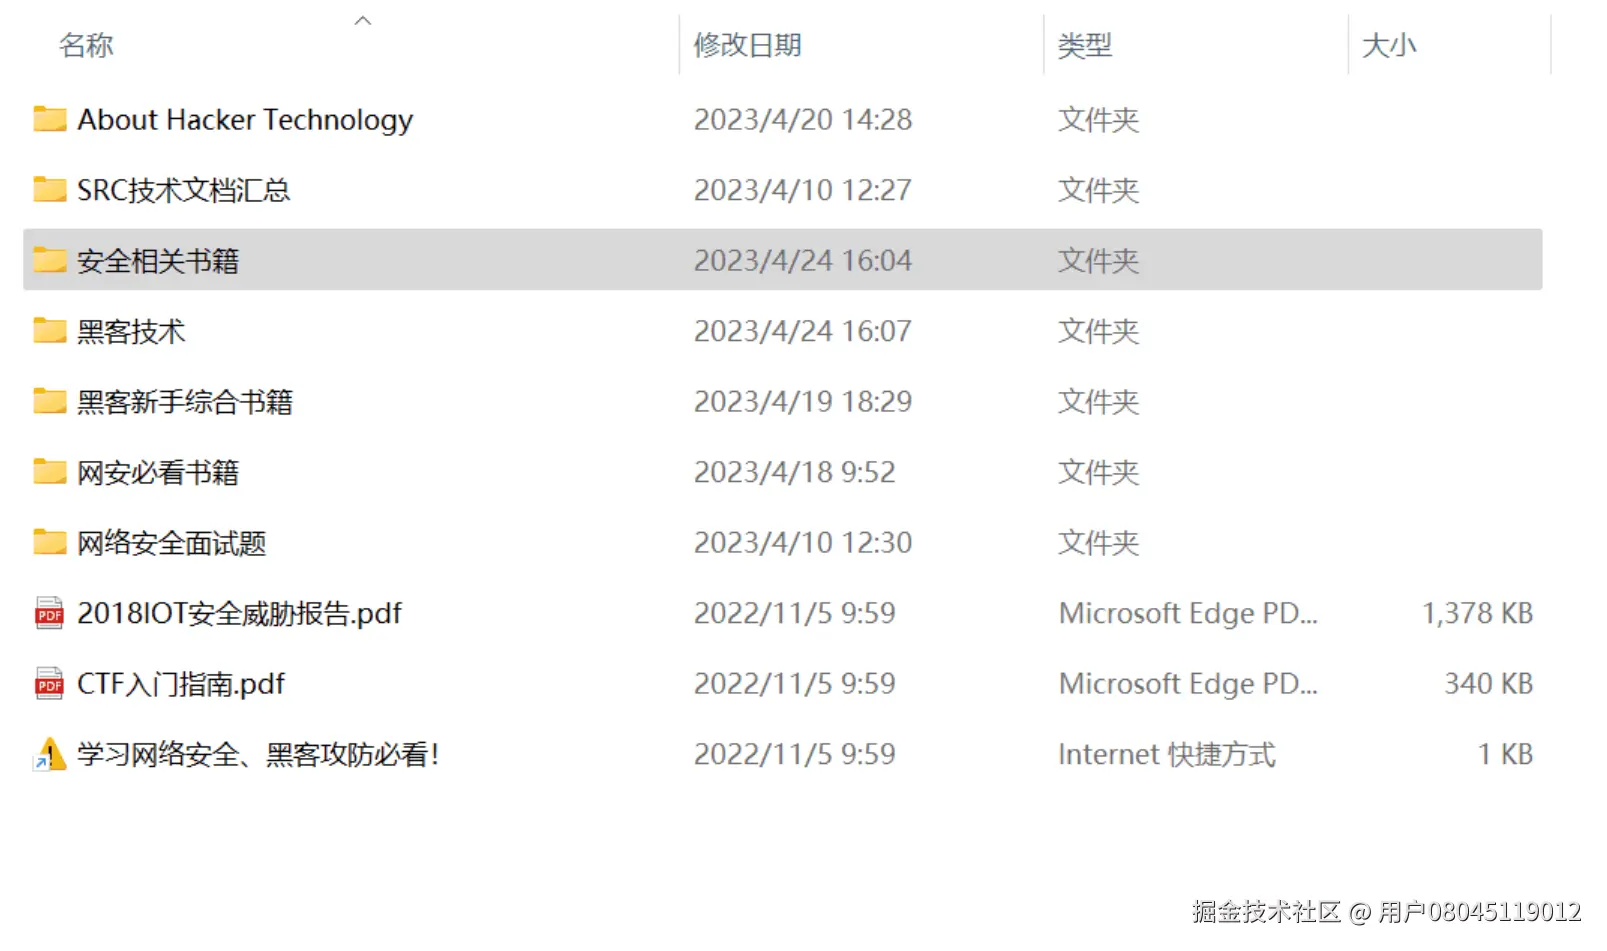
Task: Click the PDF icon of 2018IOT安全威胁报告.pdf
Action: 49,613
